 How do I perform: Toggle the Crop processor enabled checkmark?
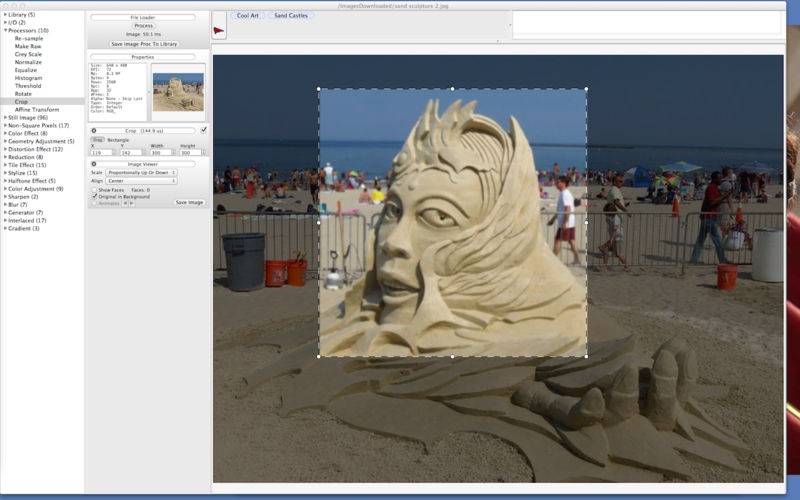(204, 131)
